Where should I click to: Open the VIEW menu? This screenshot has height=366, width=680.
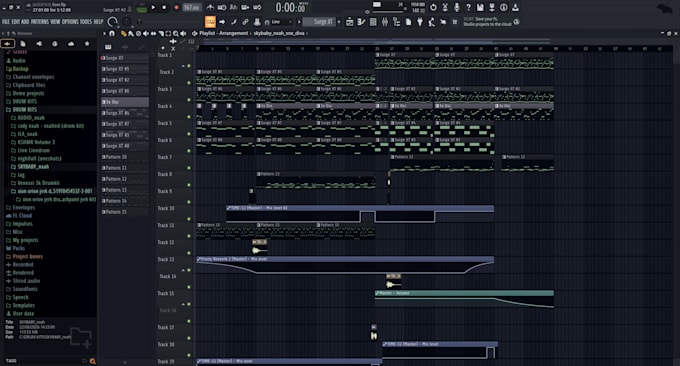(55, 22)
